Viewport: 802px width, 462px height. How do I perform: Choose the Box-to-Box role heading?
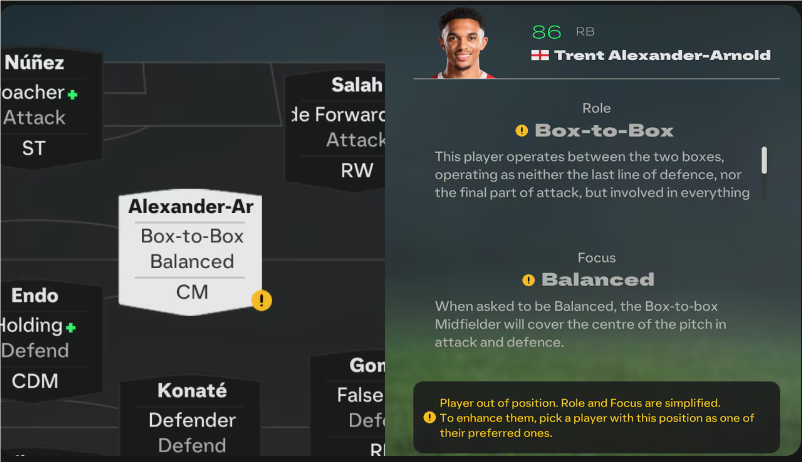604,131
